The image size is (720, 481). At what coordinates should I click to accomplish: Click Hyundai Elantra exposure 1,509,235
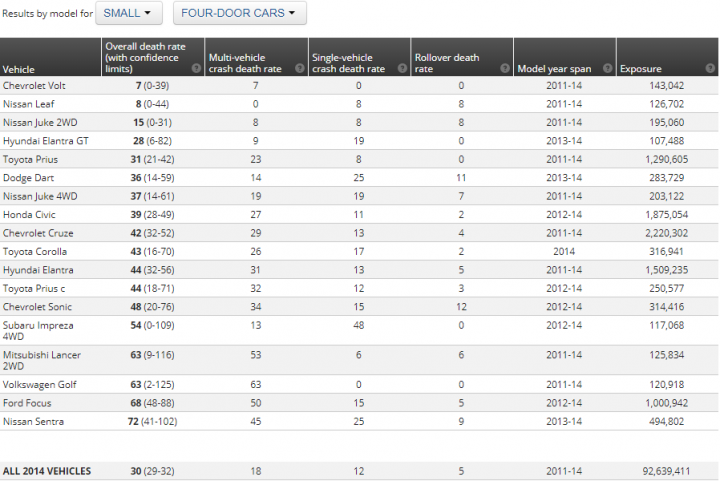[666, 270]
